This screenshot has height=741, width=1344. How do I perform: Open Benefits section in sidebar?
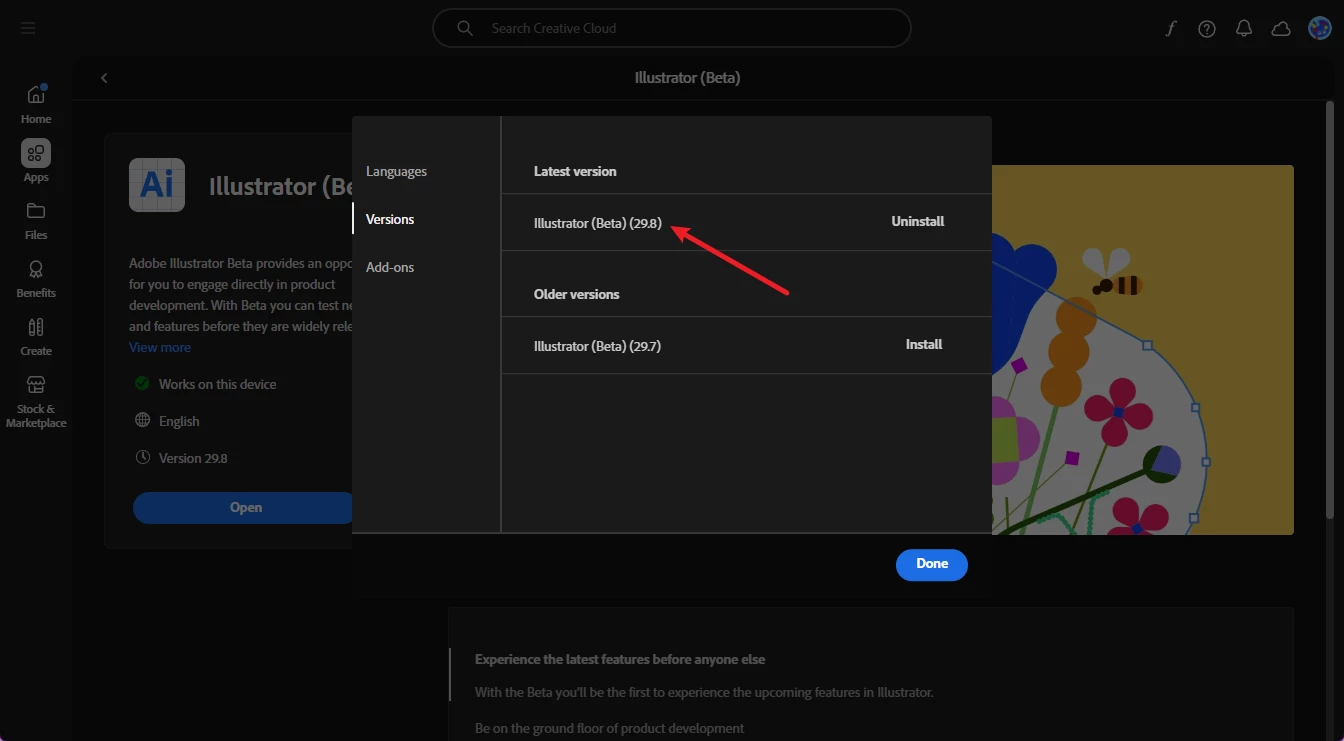[x=36, y=278]
